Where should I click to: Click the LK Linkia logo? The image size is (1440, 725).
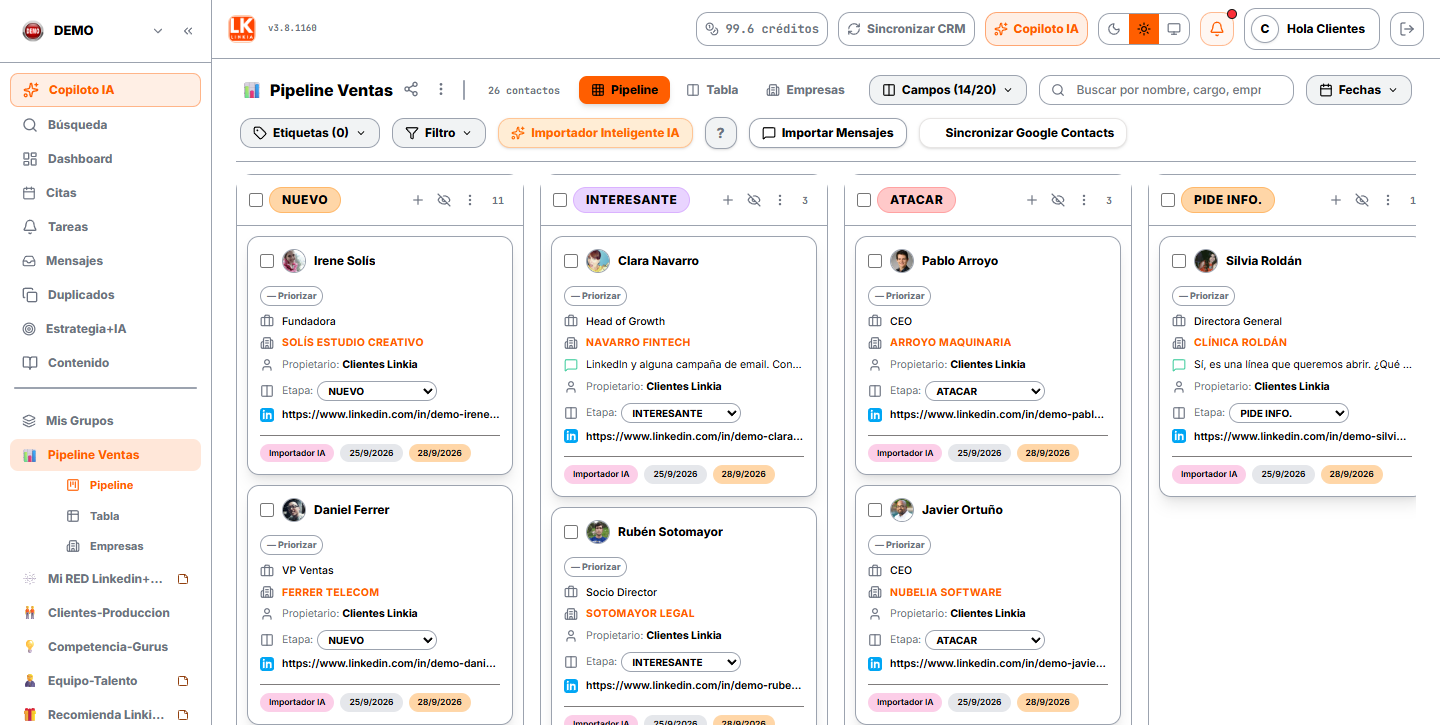[x=242, y=28]
